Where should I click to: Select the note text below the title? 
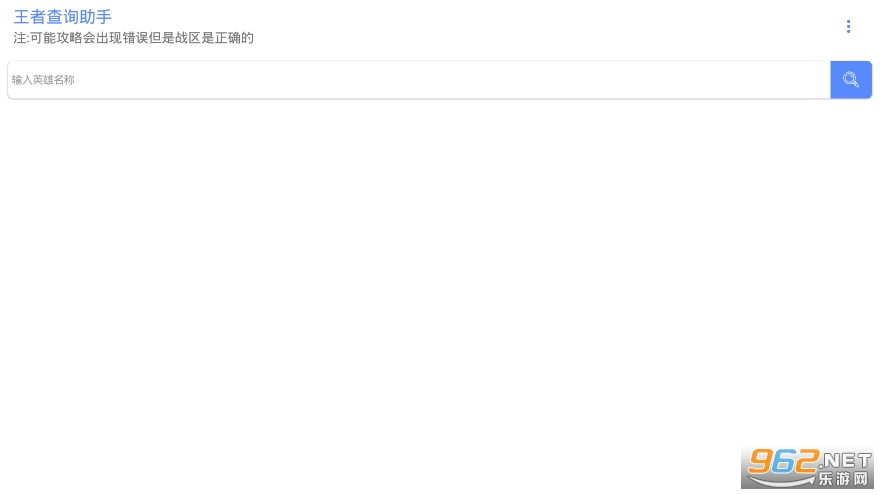(x=134, y=38)
